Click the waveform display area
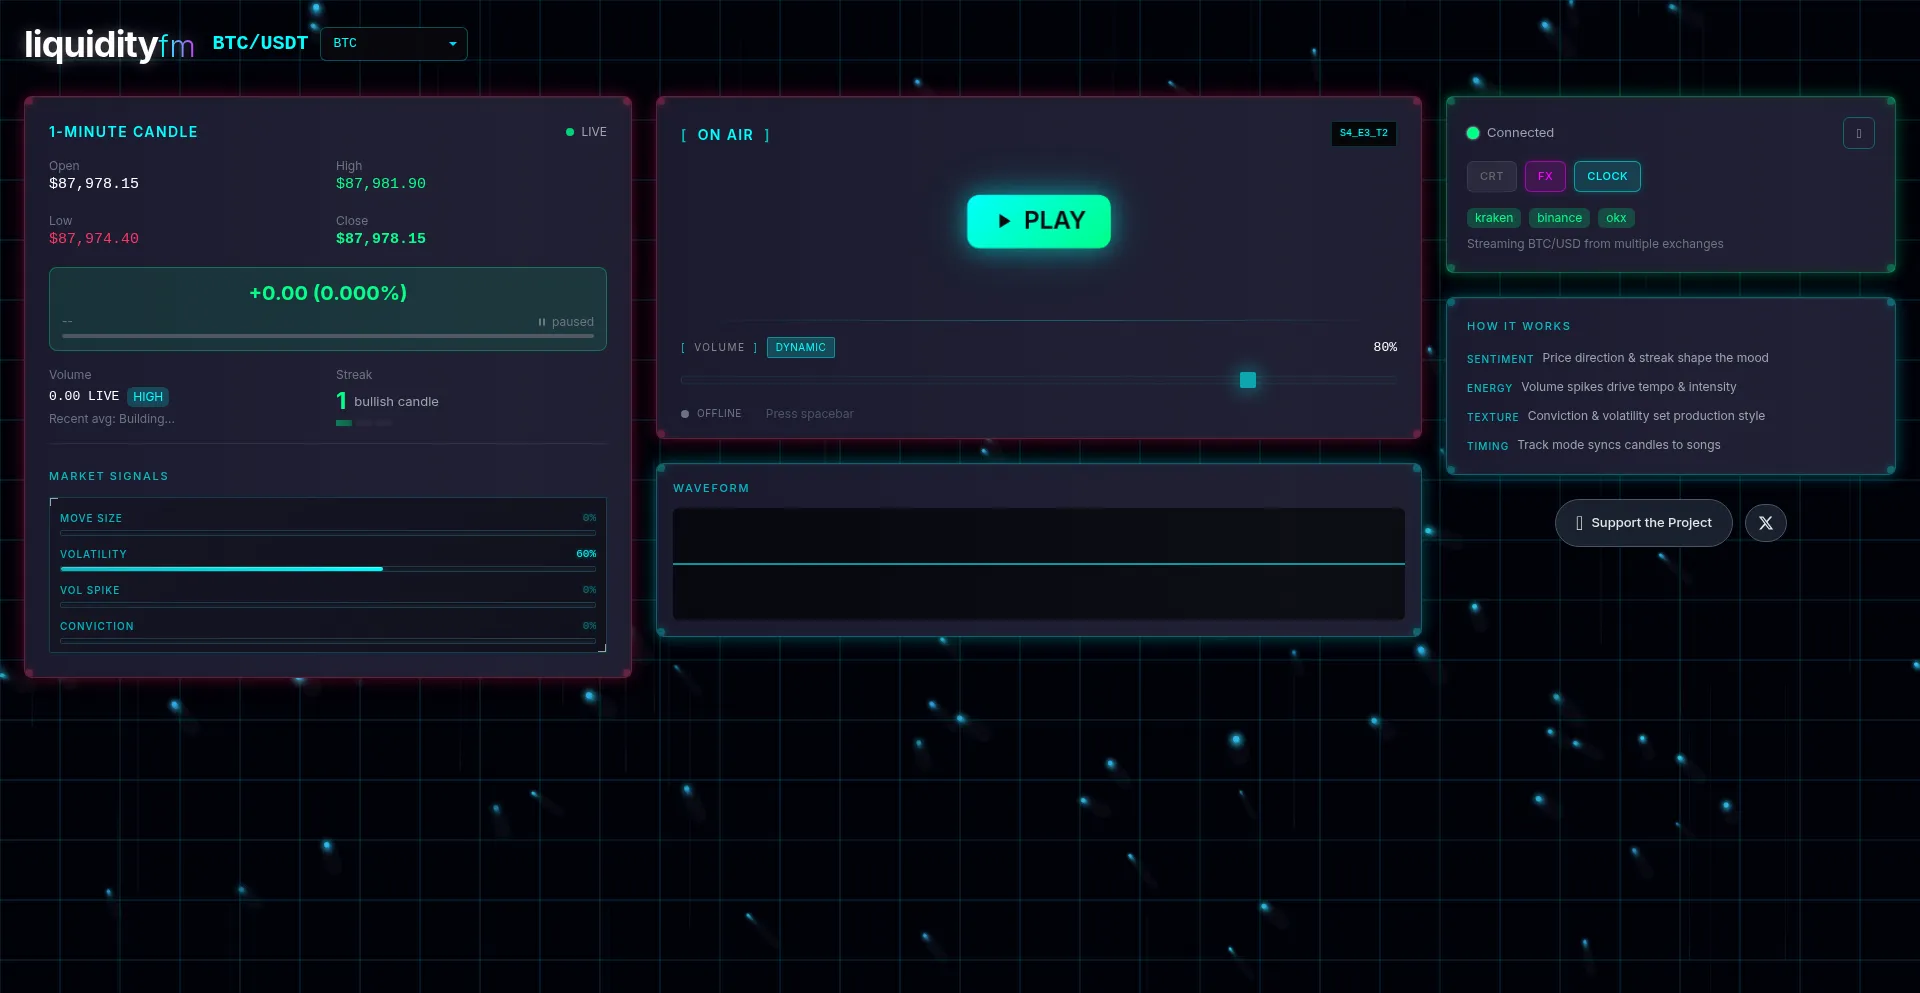 tap(1038, 564)
